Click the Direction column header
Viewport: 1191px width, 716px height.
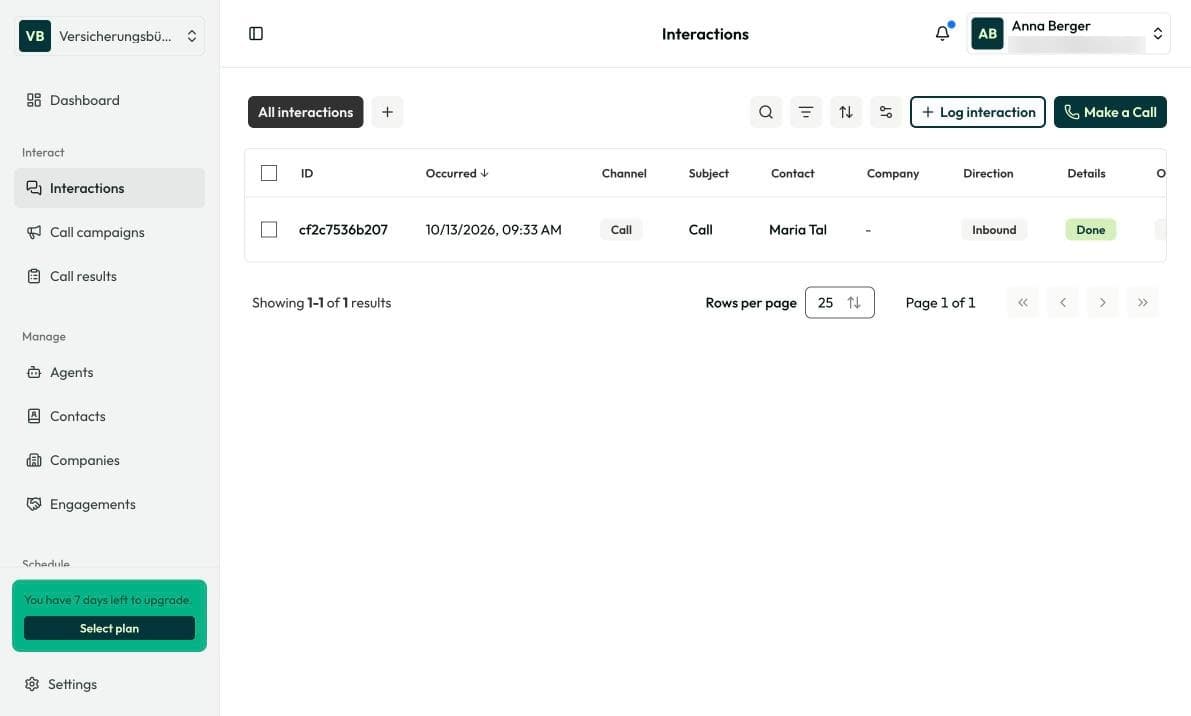coord(988,173)
